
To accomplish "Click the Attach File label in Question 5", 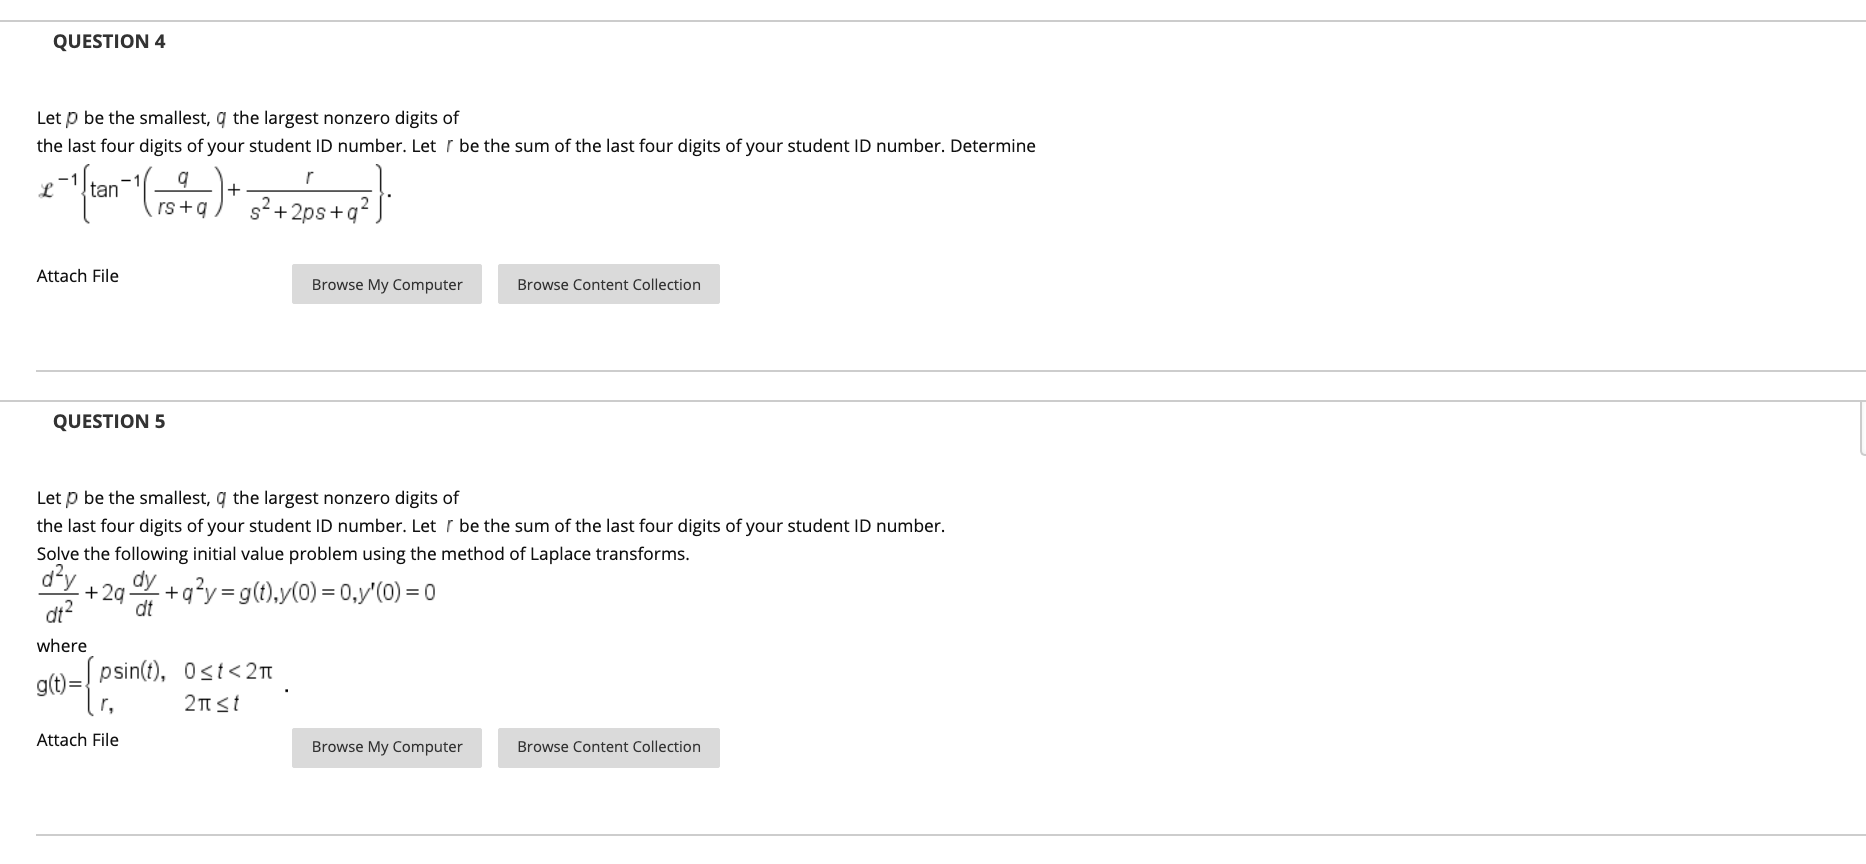I will [78, 740].
